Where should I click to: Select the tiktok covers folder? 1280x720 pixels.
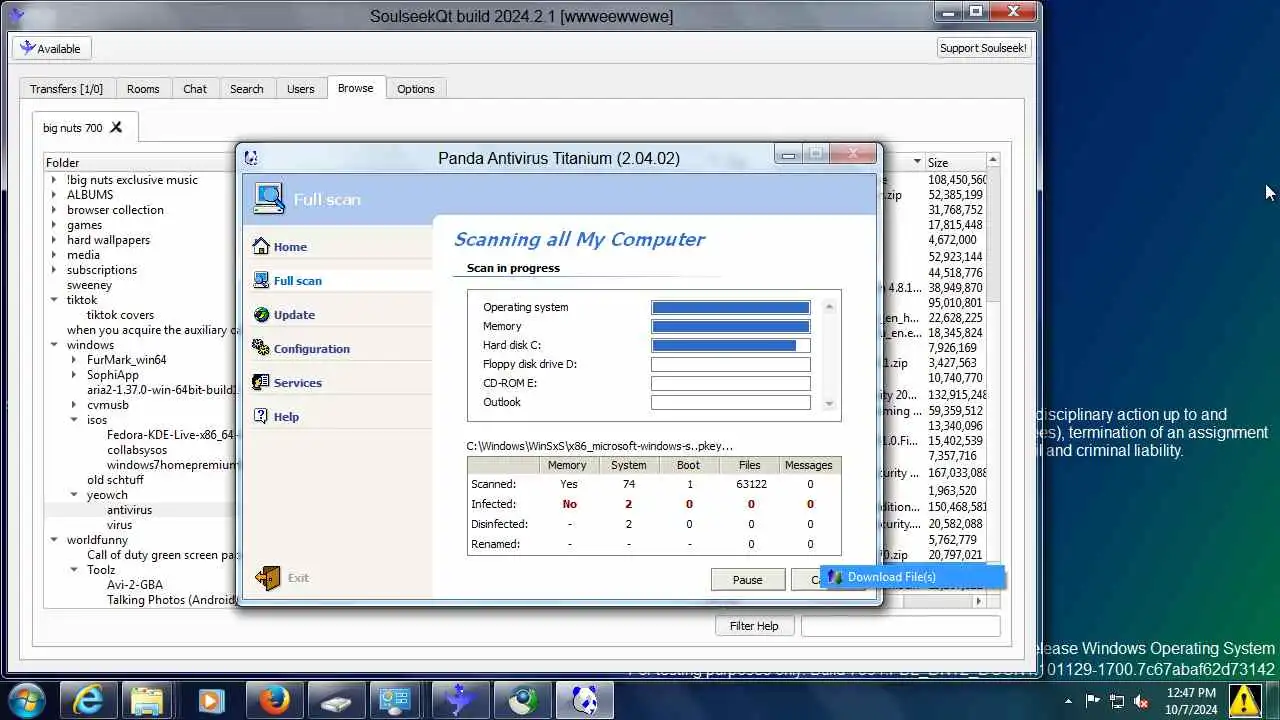[120, 315]
